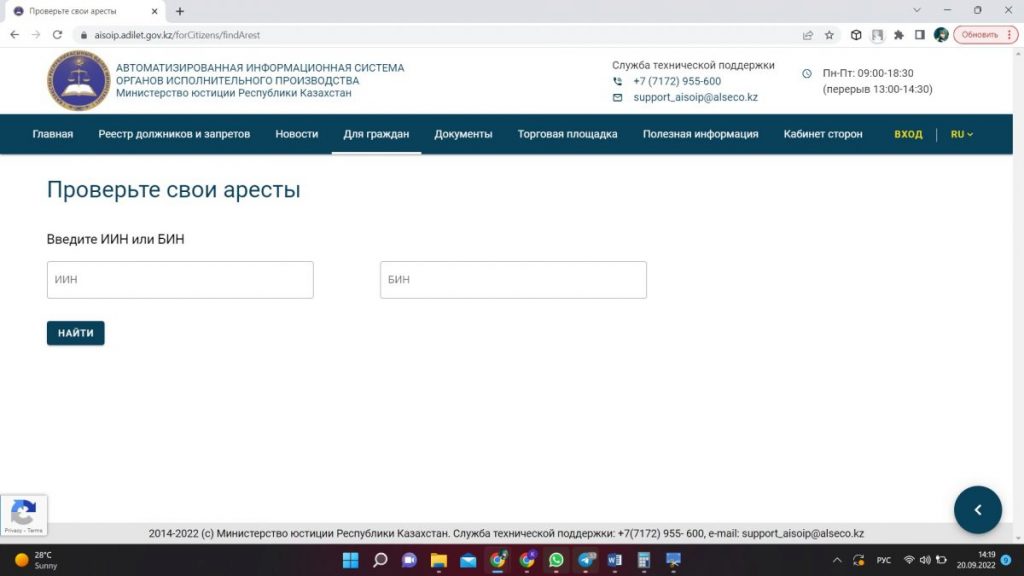
Task: Open the Кабинет сторон menu item
Action: click(x=823, y=134)
